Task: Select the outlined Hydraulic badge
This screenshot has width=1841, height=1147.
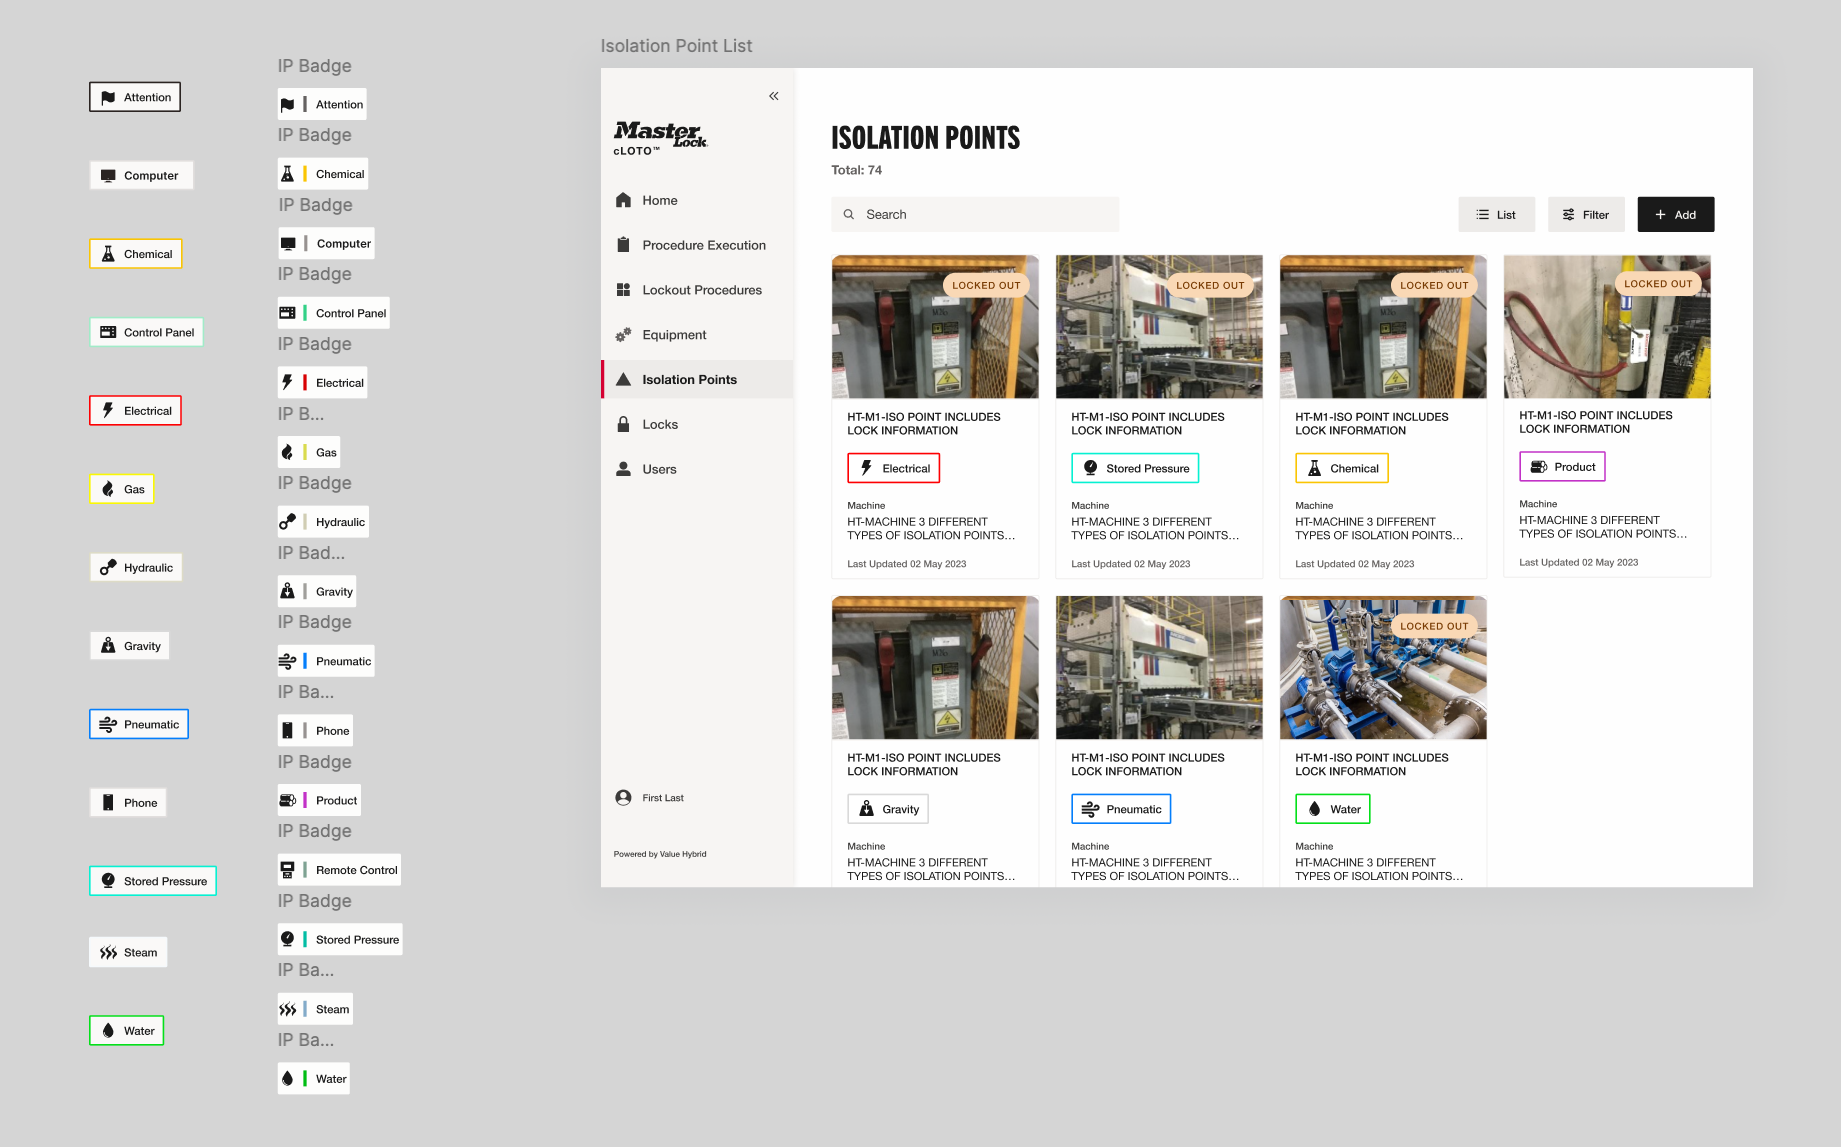Action: tap(136, 568)
